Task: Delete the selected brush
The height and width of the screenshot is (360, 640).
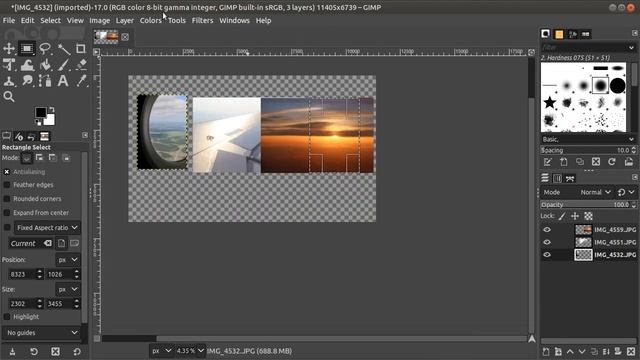Action: click(x=596, y=162)
